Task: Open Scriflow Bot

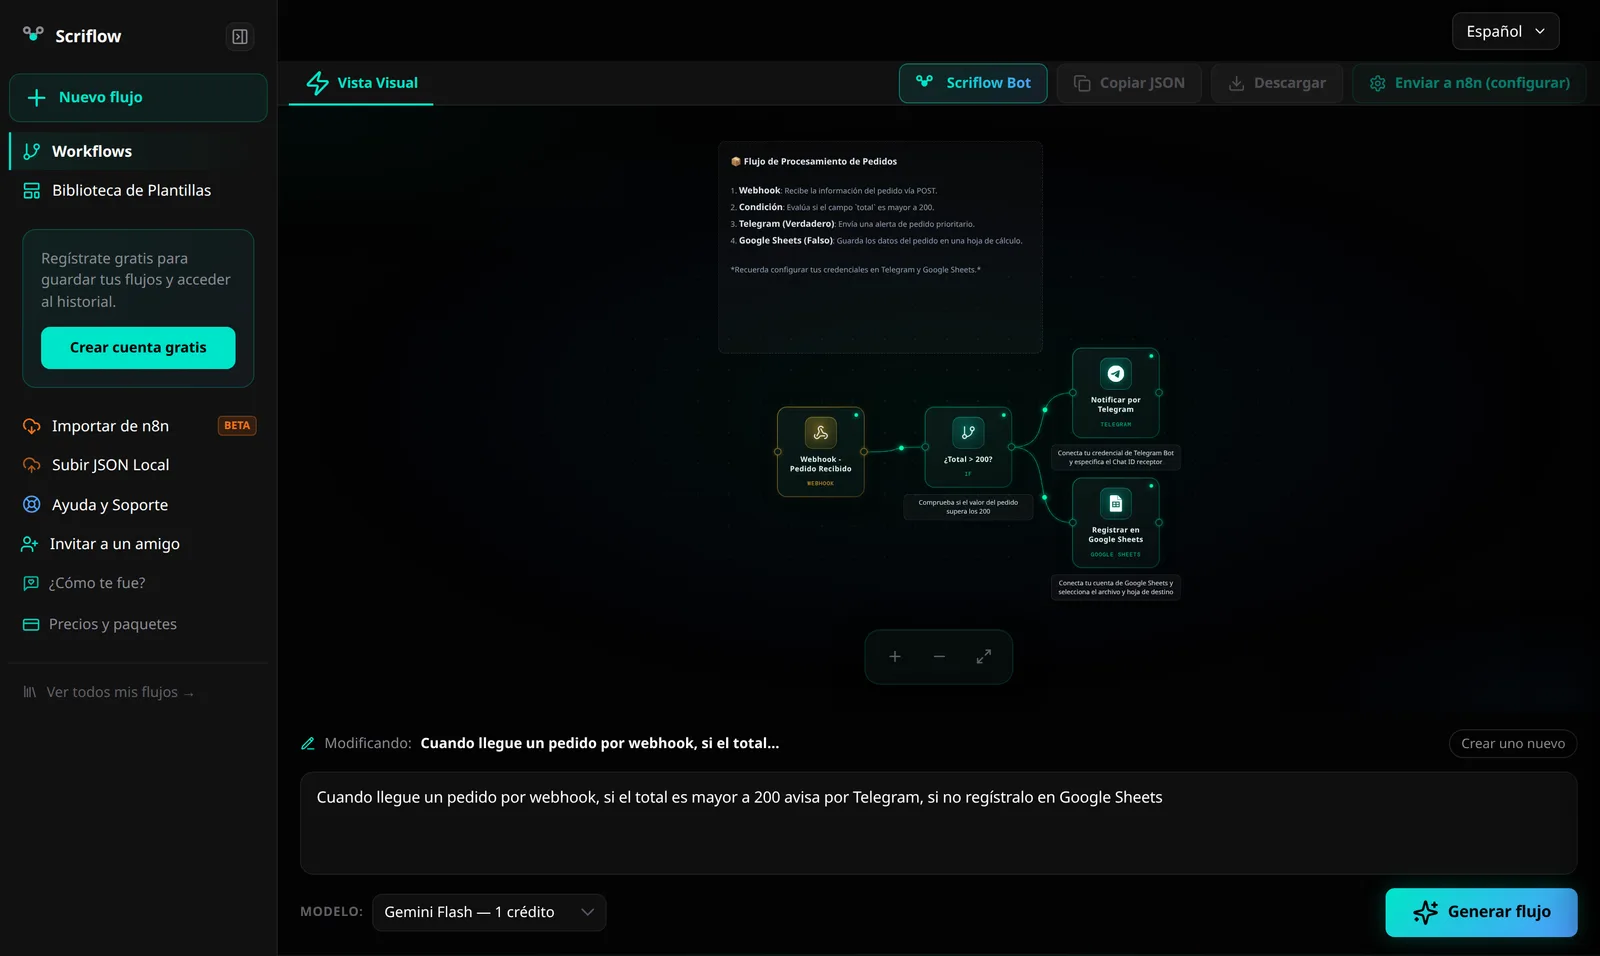Action: pyautogui.click(x=973, y=83)
